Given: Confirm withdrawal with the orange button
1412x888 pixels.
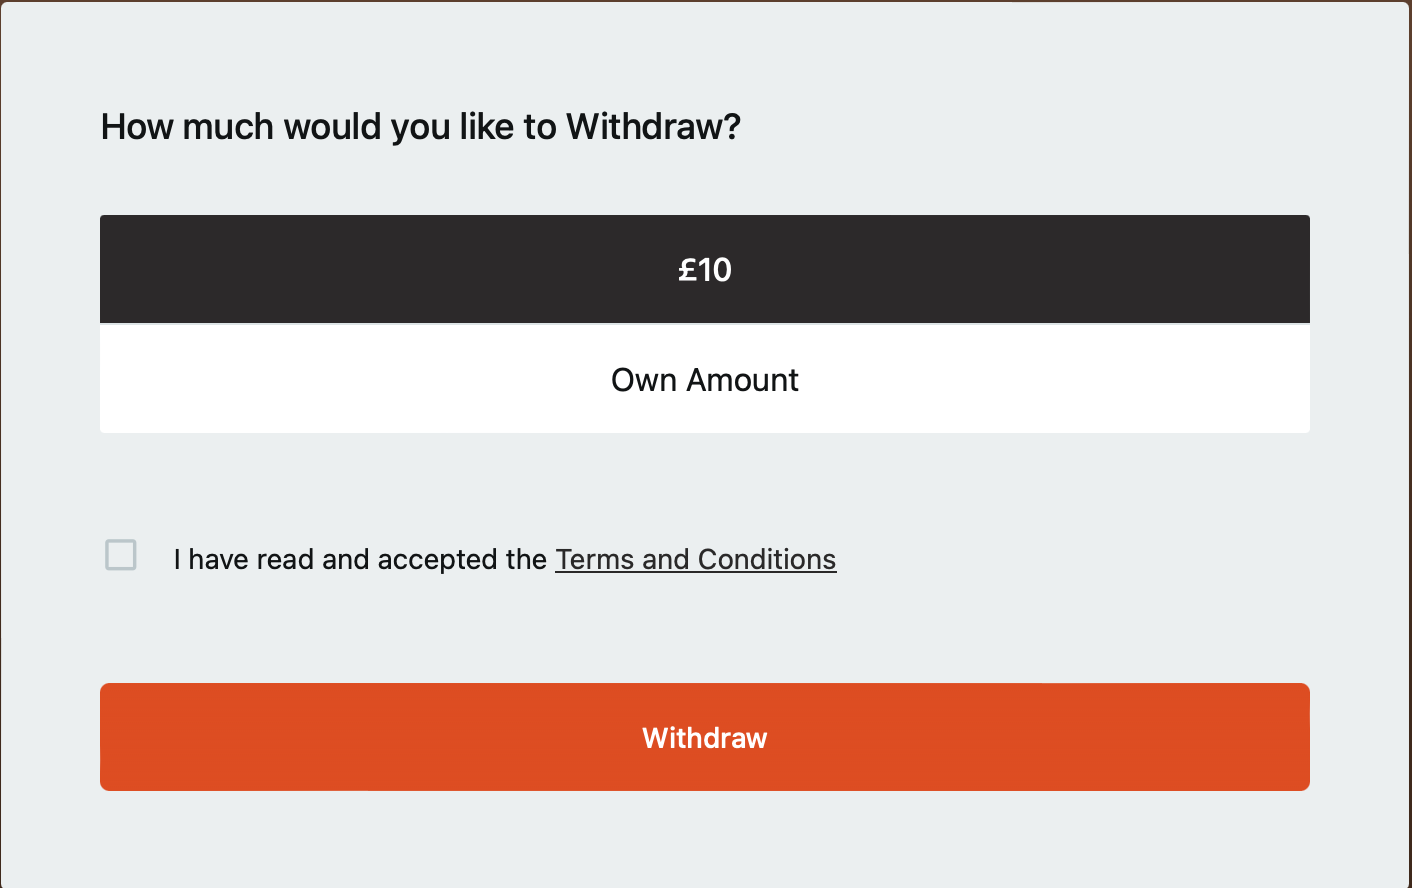Looking at the screenshot, I should (705, 737).
